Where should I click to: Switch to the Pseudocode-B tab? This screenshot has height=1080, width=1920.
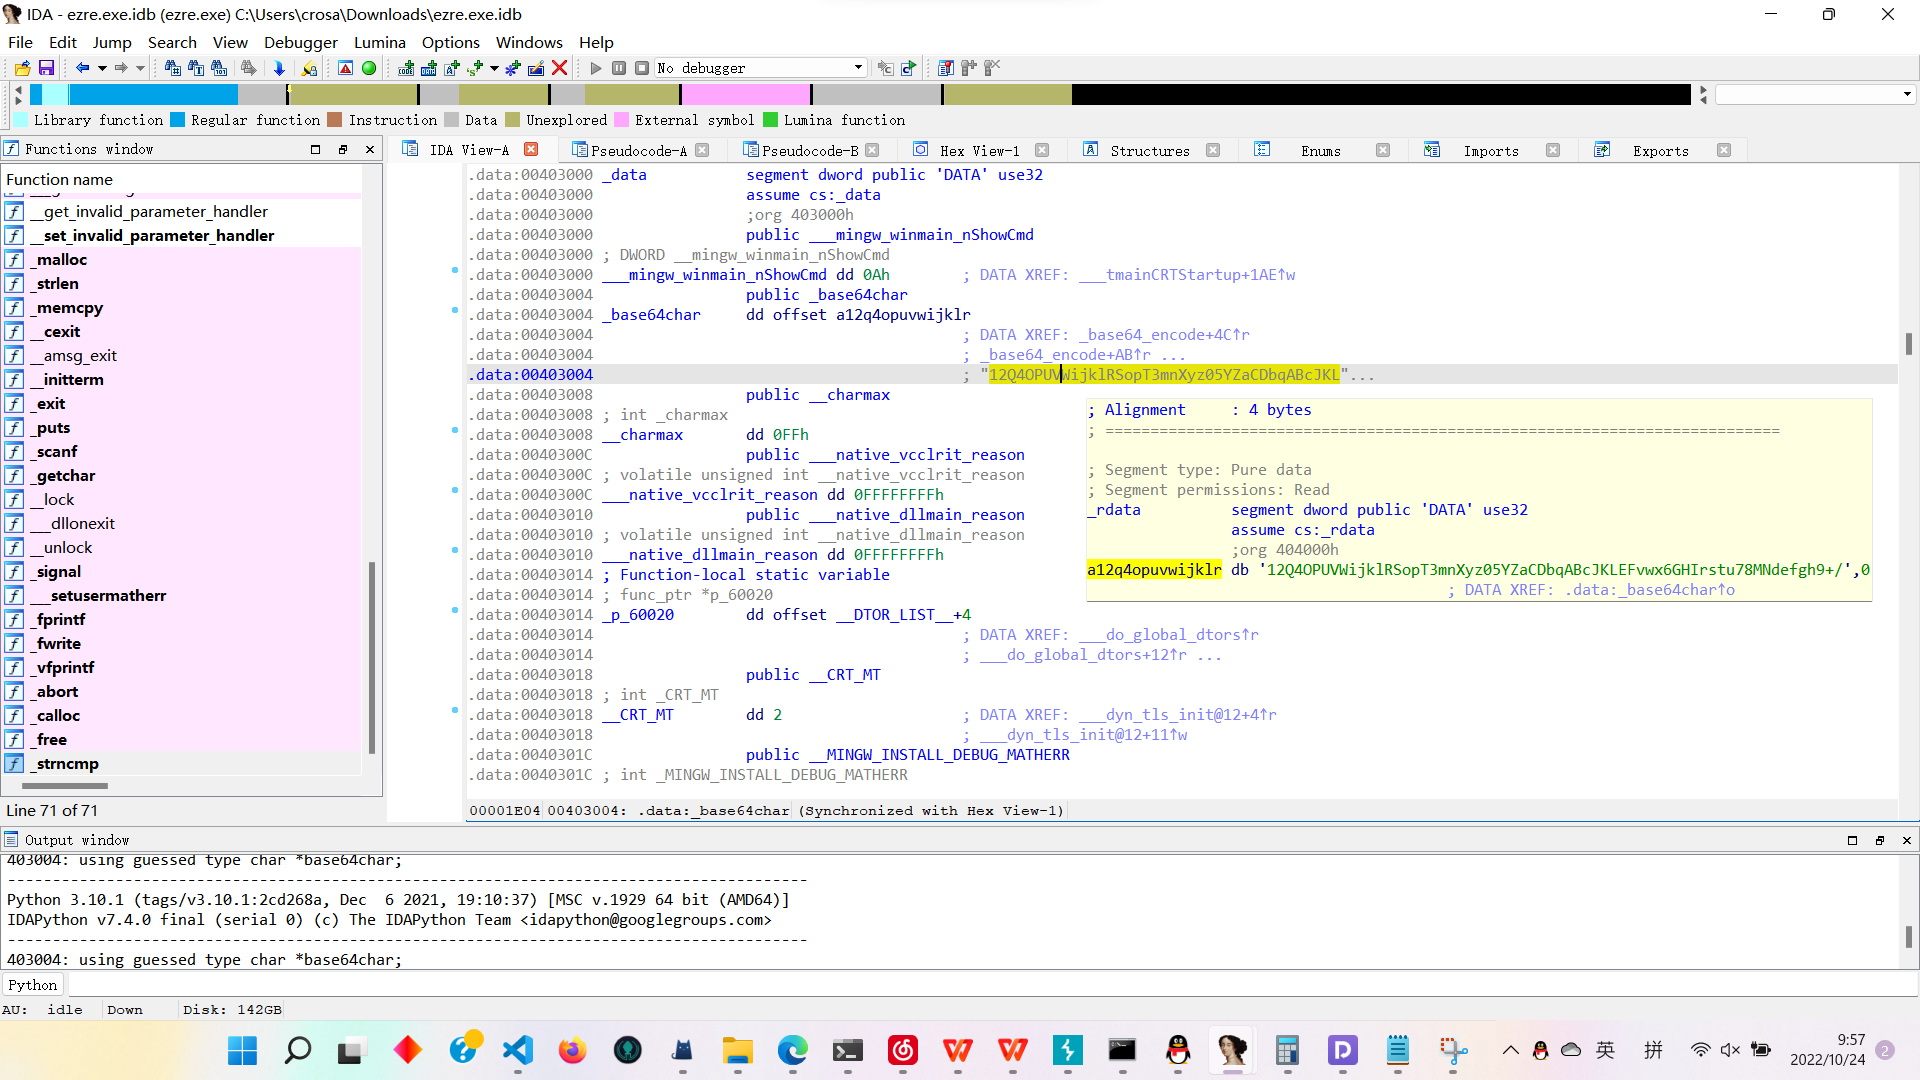pos(809,151)
